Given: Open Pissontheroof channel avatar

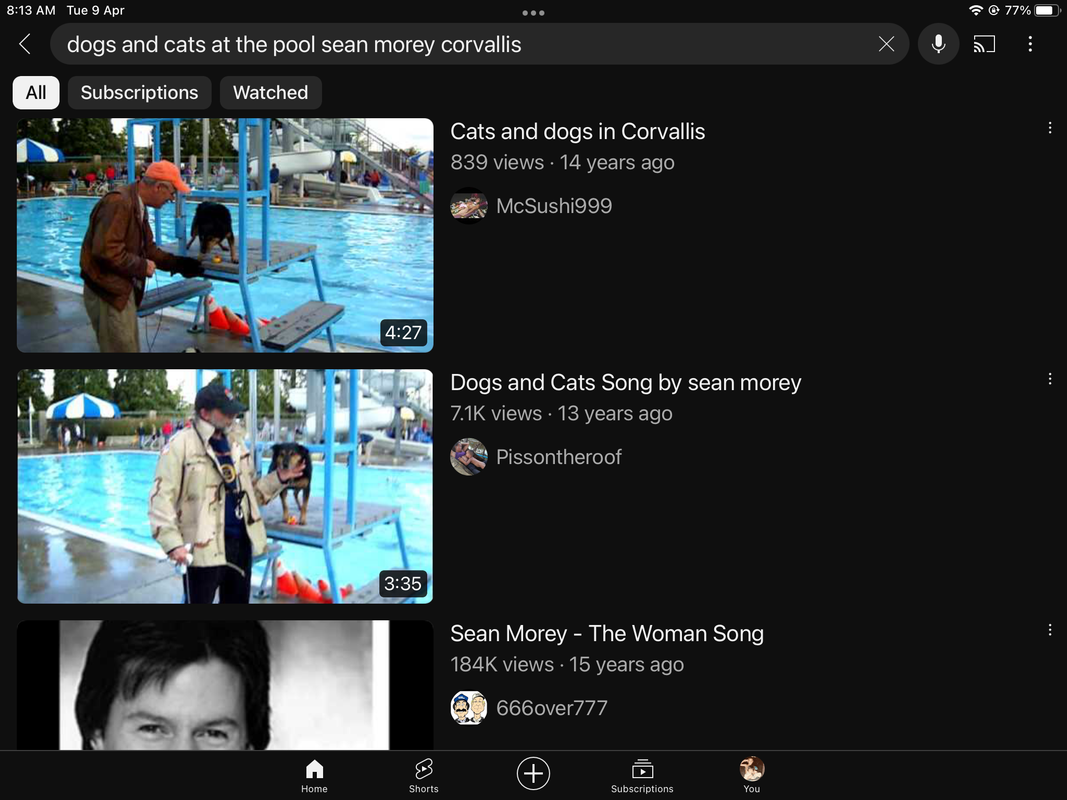Looking at the screenshot, I should (x=469, y=456).
